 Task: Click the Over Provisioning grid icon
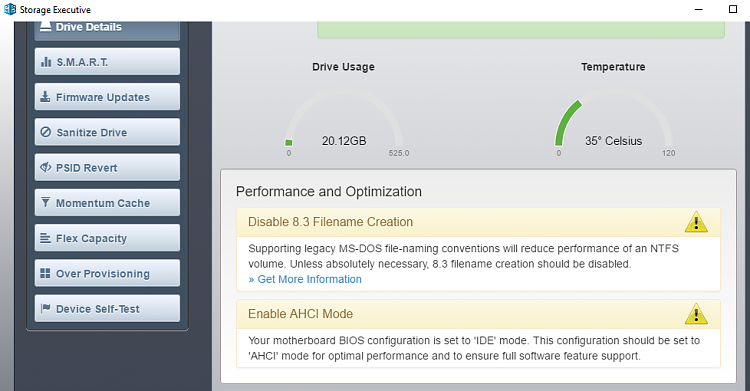(45, 273)
